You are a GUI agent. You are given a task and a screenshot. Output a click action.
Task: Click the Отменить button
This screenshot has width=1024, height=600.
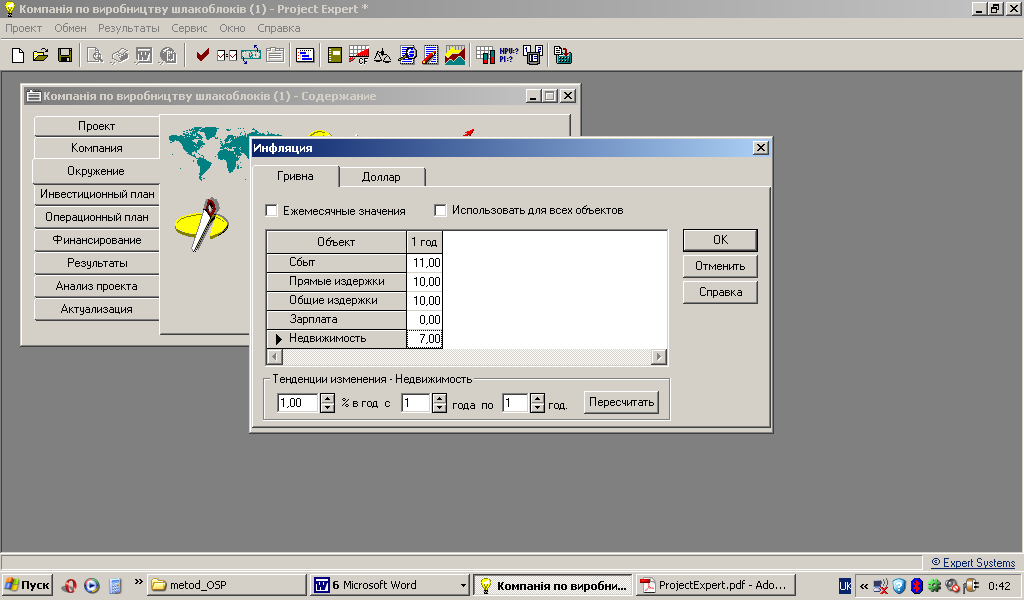(720, 266)
